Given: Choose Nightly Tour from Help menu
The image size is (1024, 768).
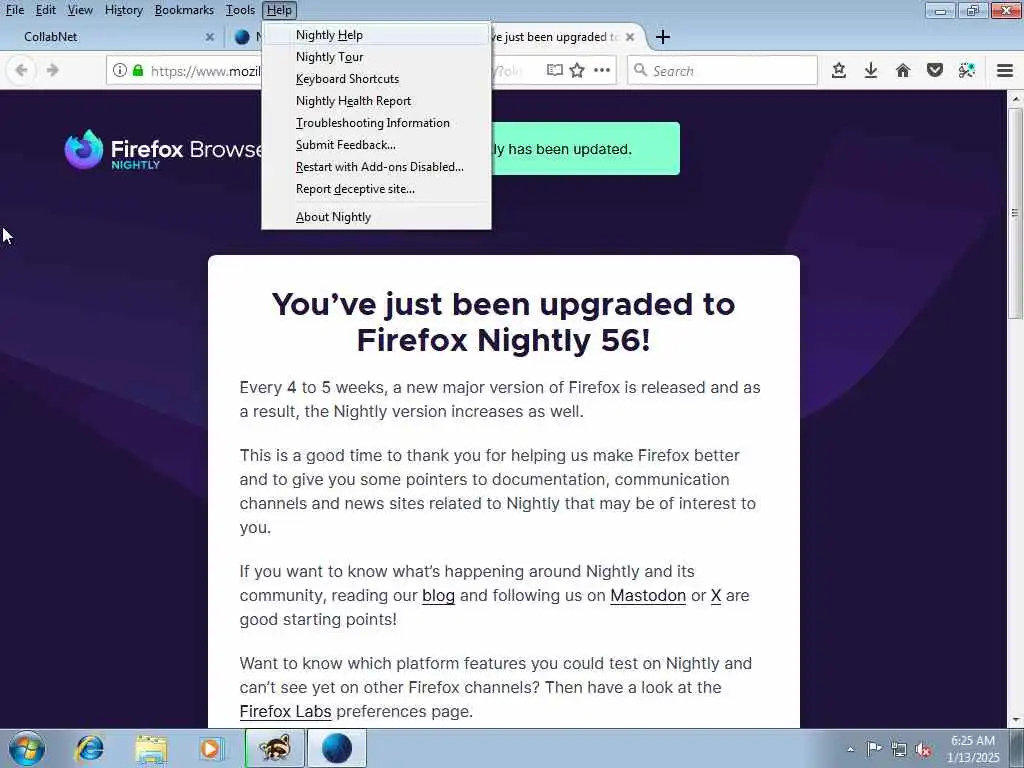Looking at the screenshot, I should pyautogui.click(x=376, y=57).
